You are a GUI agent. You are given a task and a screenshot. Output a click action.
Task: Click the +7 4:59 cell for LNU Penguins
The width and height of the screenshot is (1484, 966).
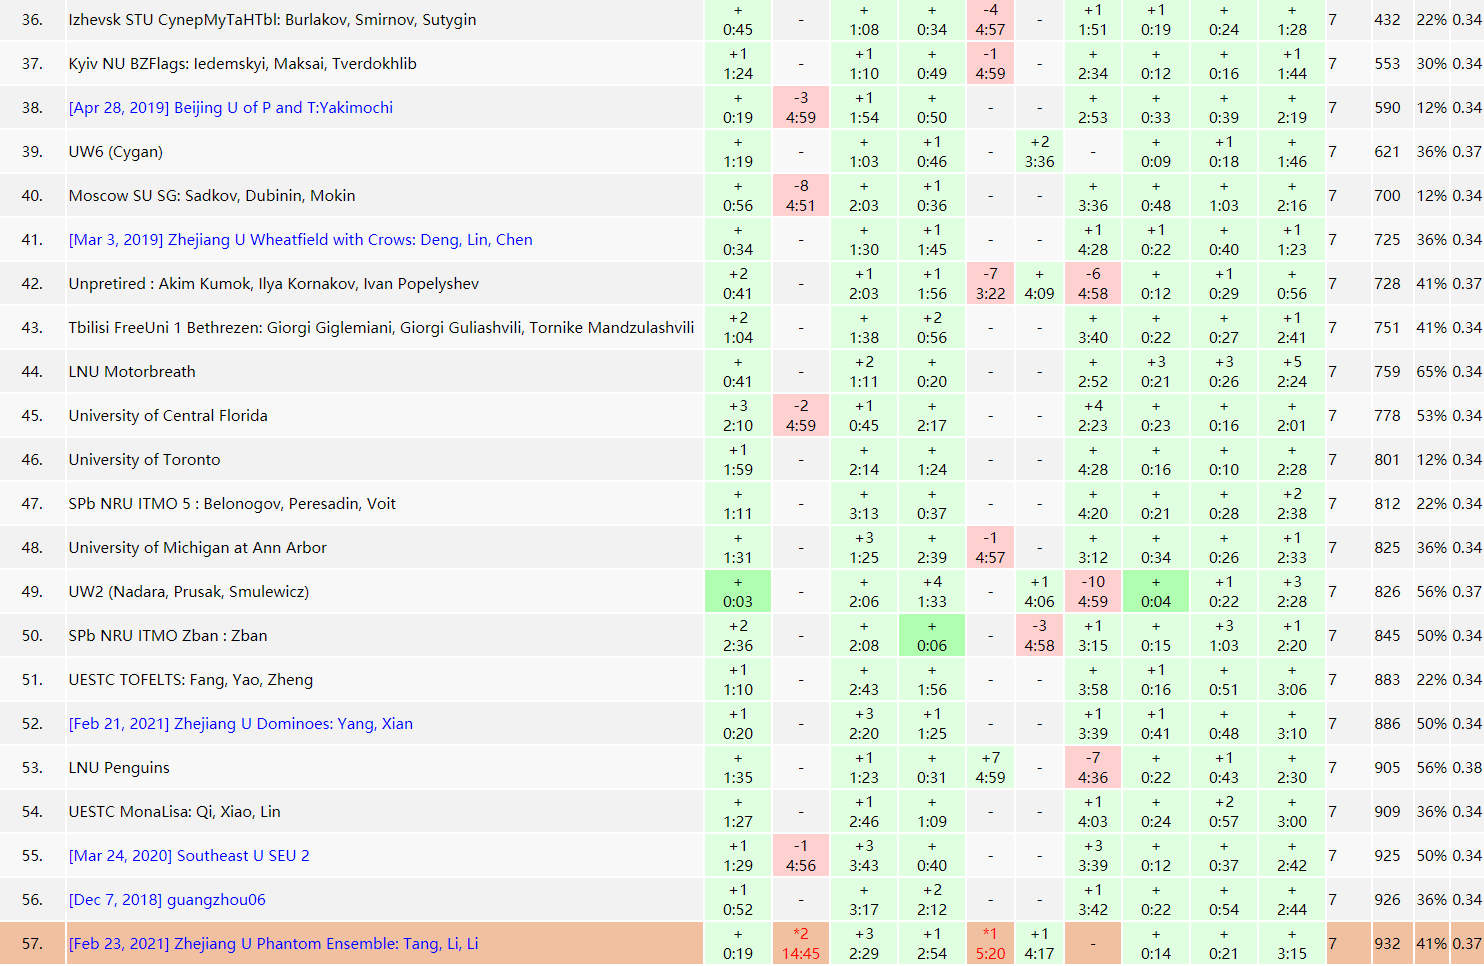pos(990,768)
